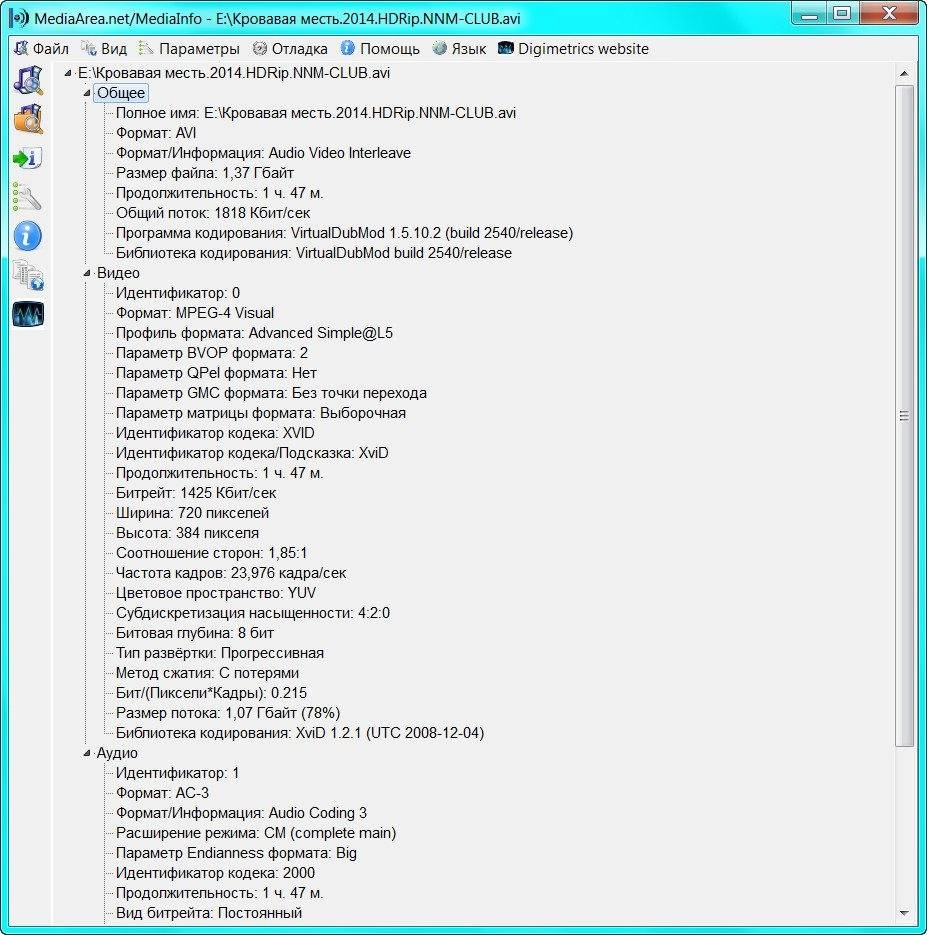Select 'Цветовое пространство: YUV' row

coord(216,593)
